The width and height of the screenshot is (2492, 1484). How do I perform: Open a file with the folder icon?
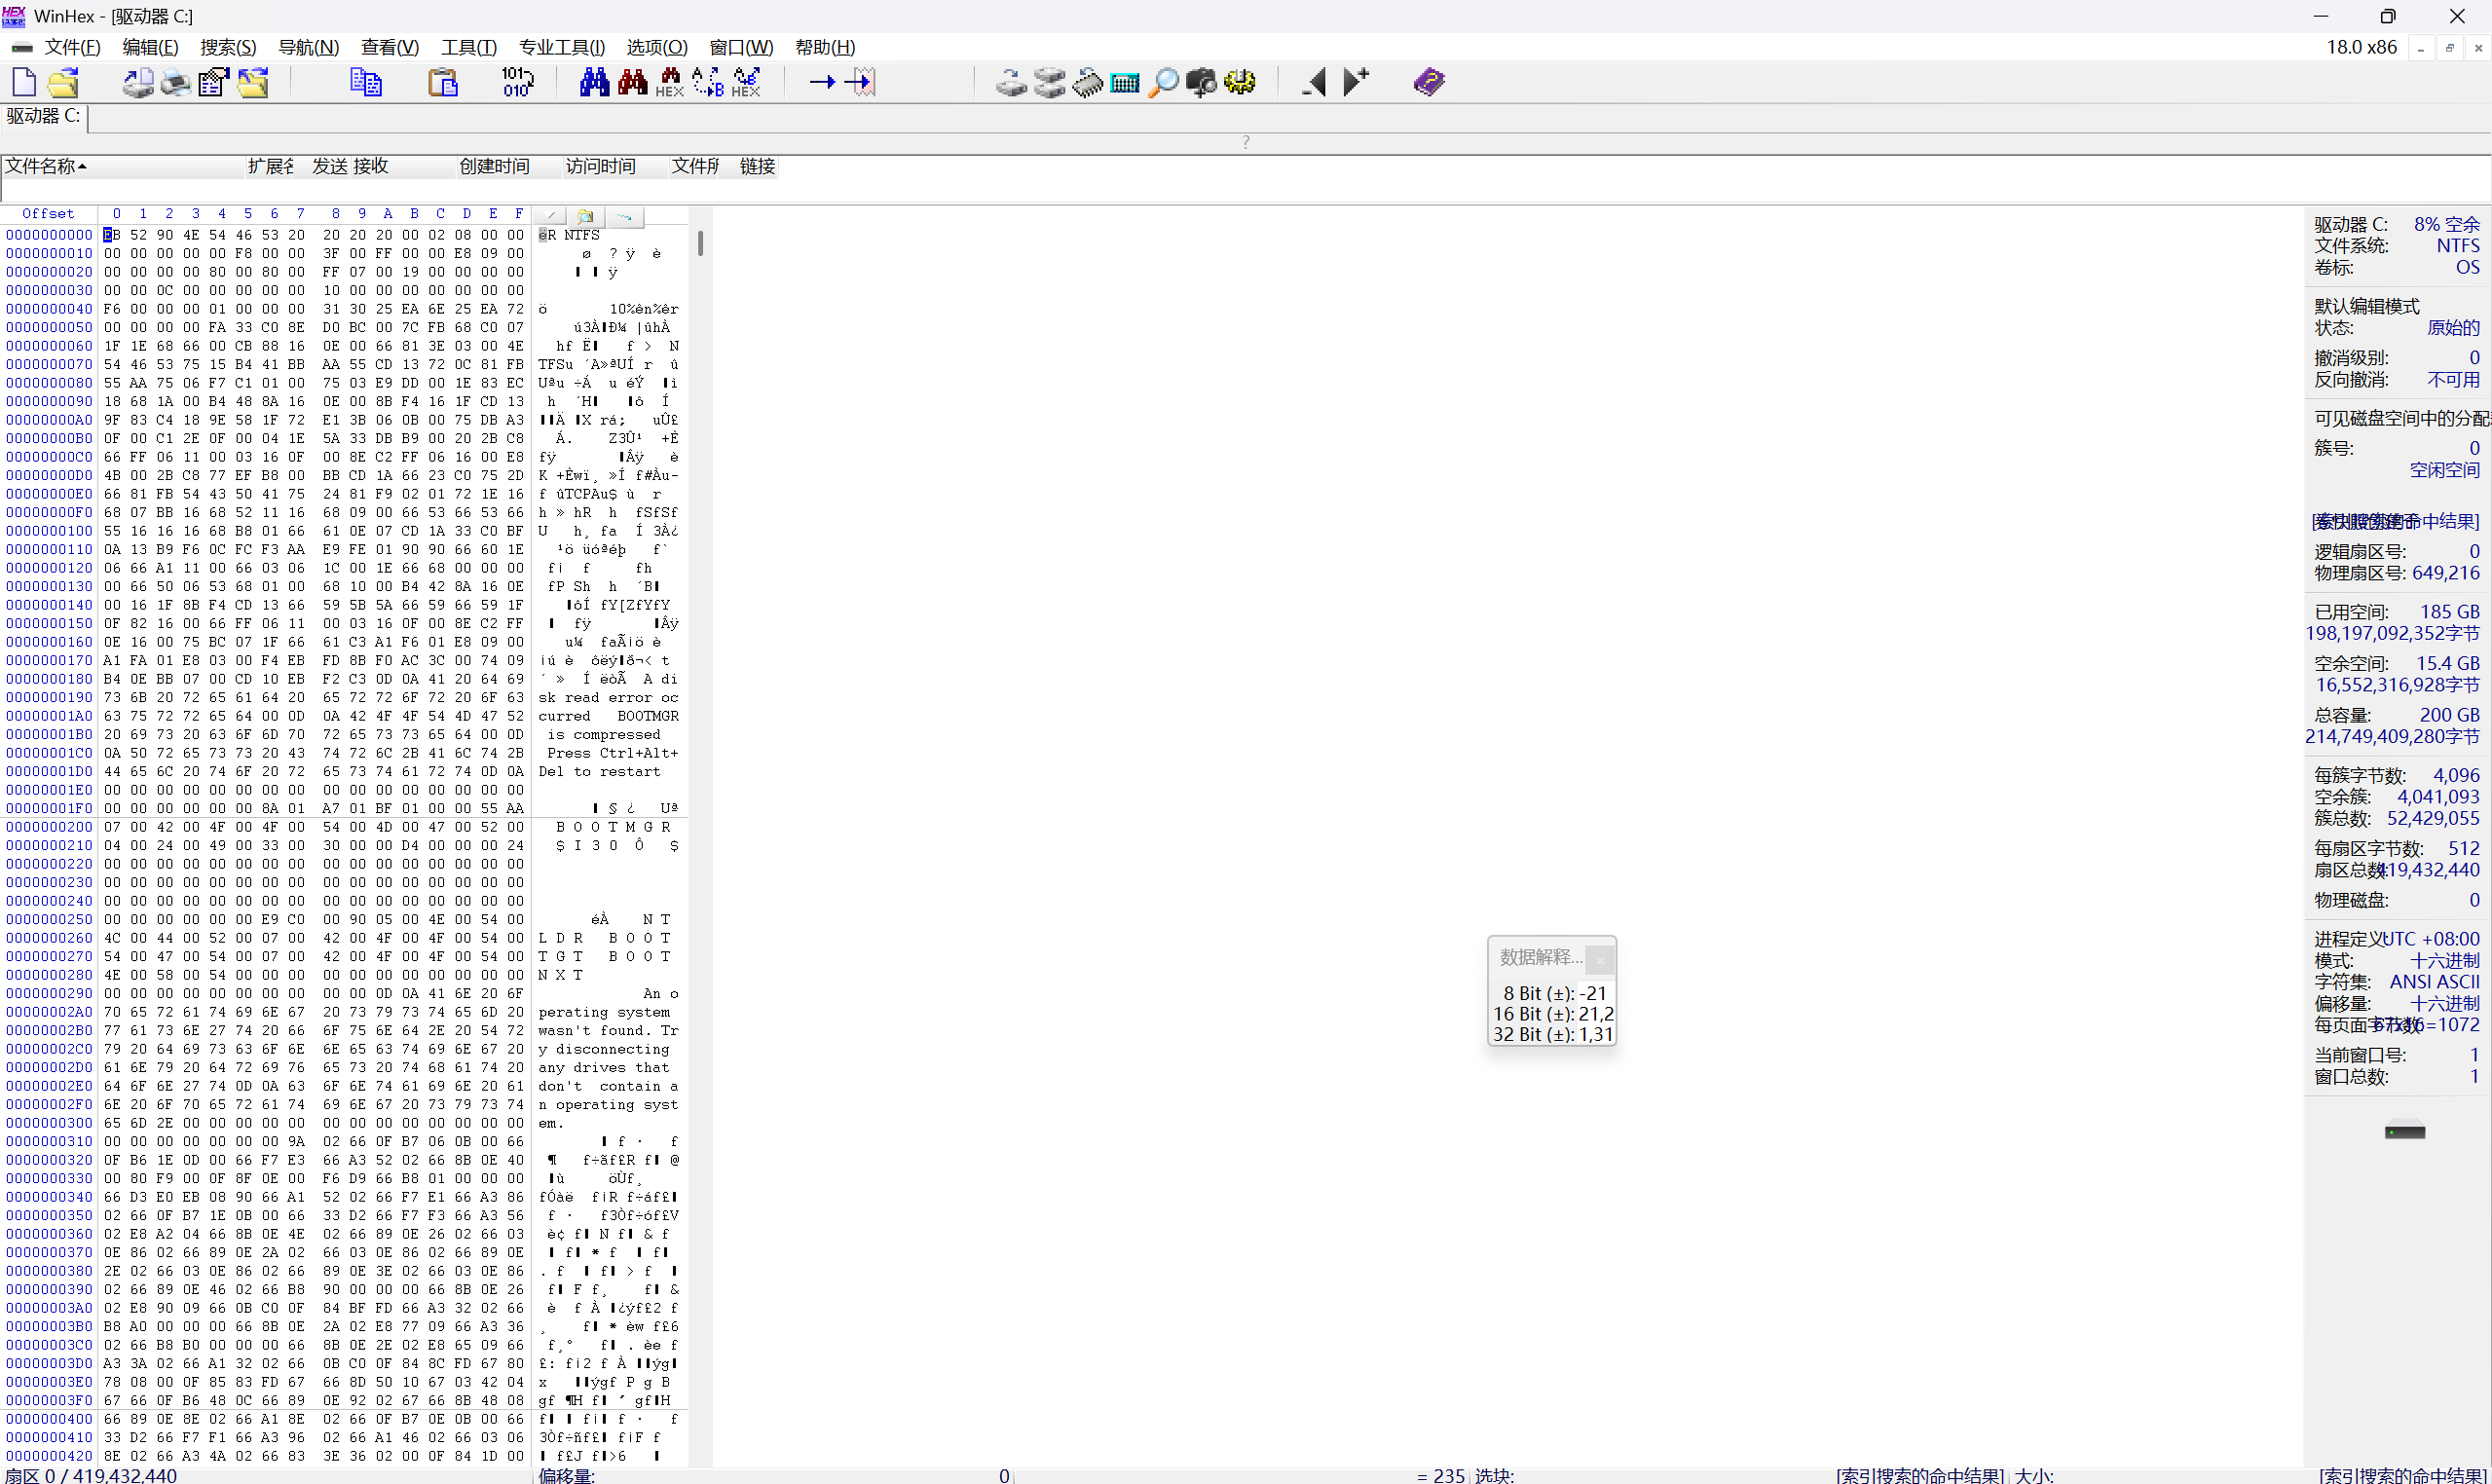[63, 82]
